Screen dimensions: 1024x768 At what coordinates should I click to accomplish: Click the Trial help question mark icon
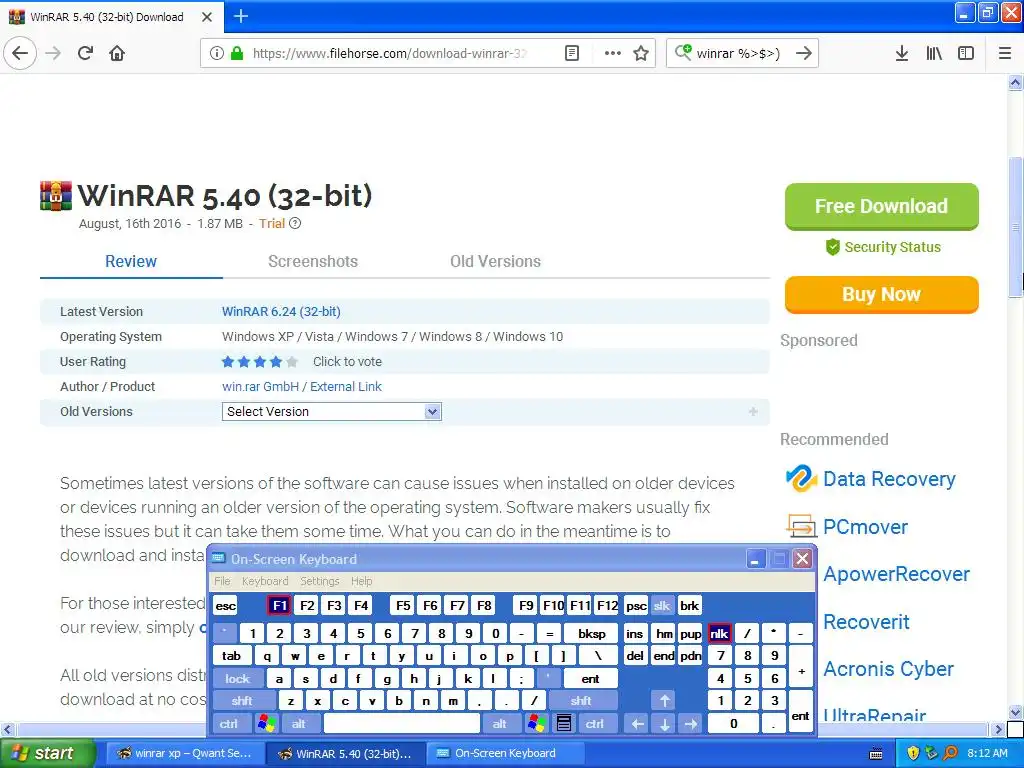tap(295, 223)
